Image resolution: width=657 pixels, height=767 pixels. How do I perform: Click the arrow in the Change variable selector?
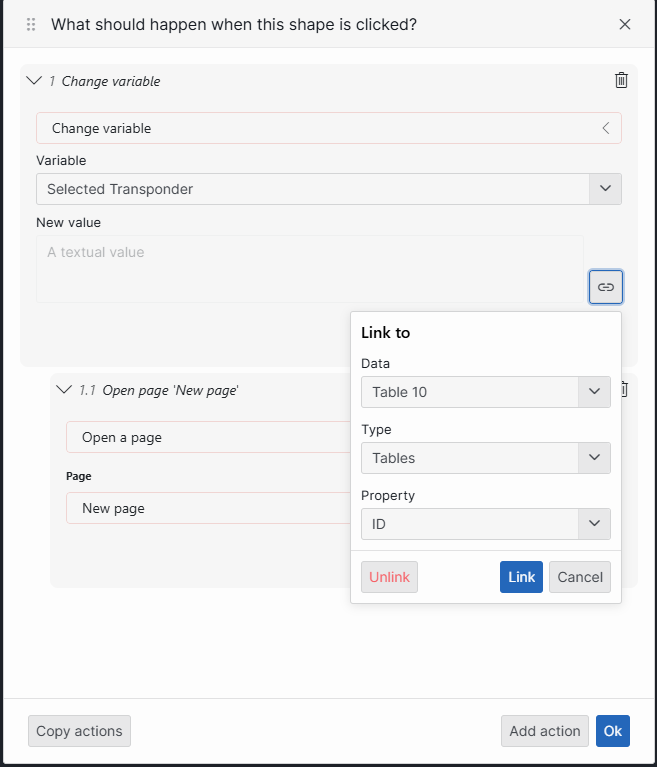605,128
